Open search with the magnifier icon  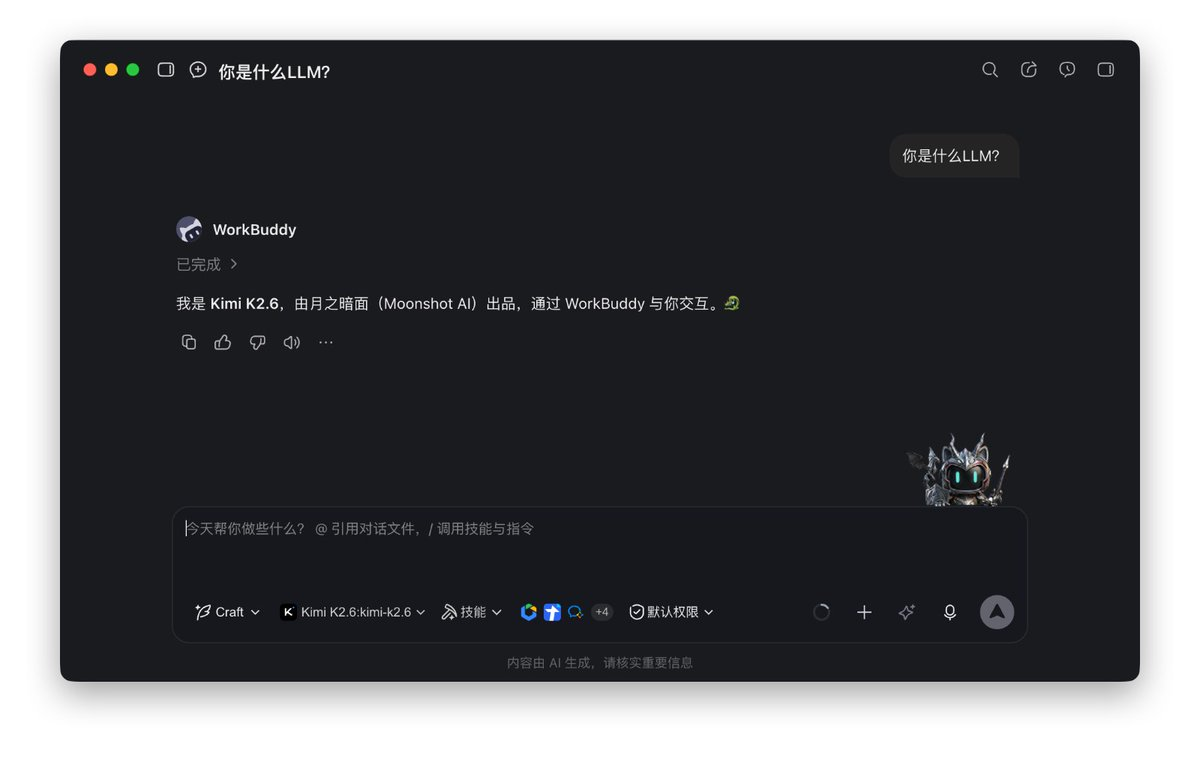pyautogui.click(x=990, y=70)
